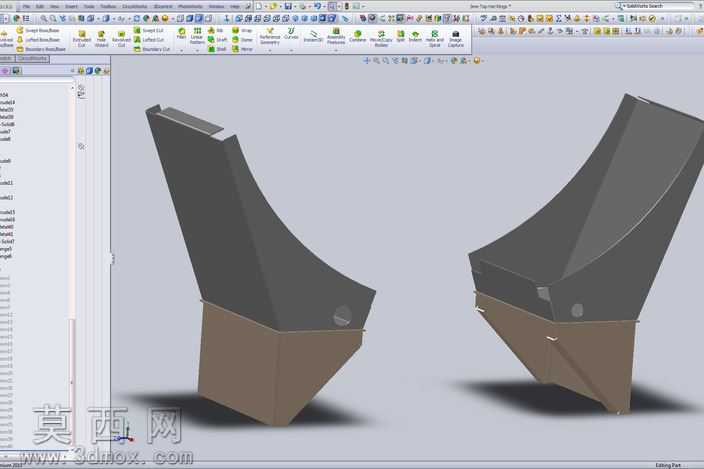Click the left panel collapse handle
The height and width of the screenshot is (469, 704).
[x=112, y=258]
